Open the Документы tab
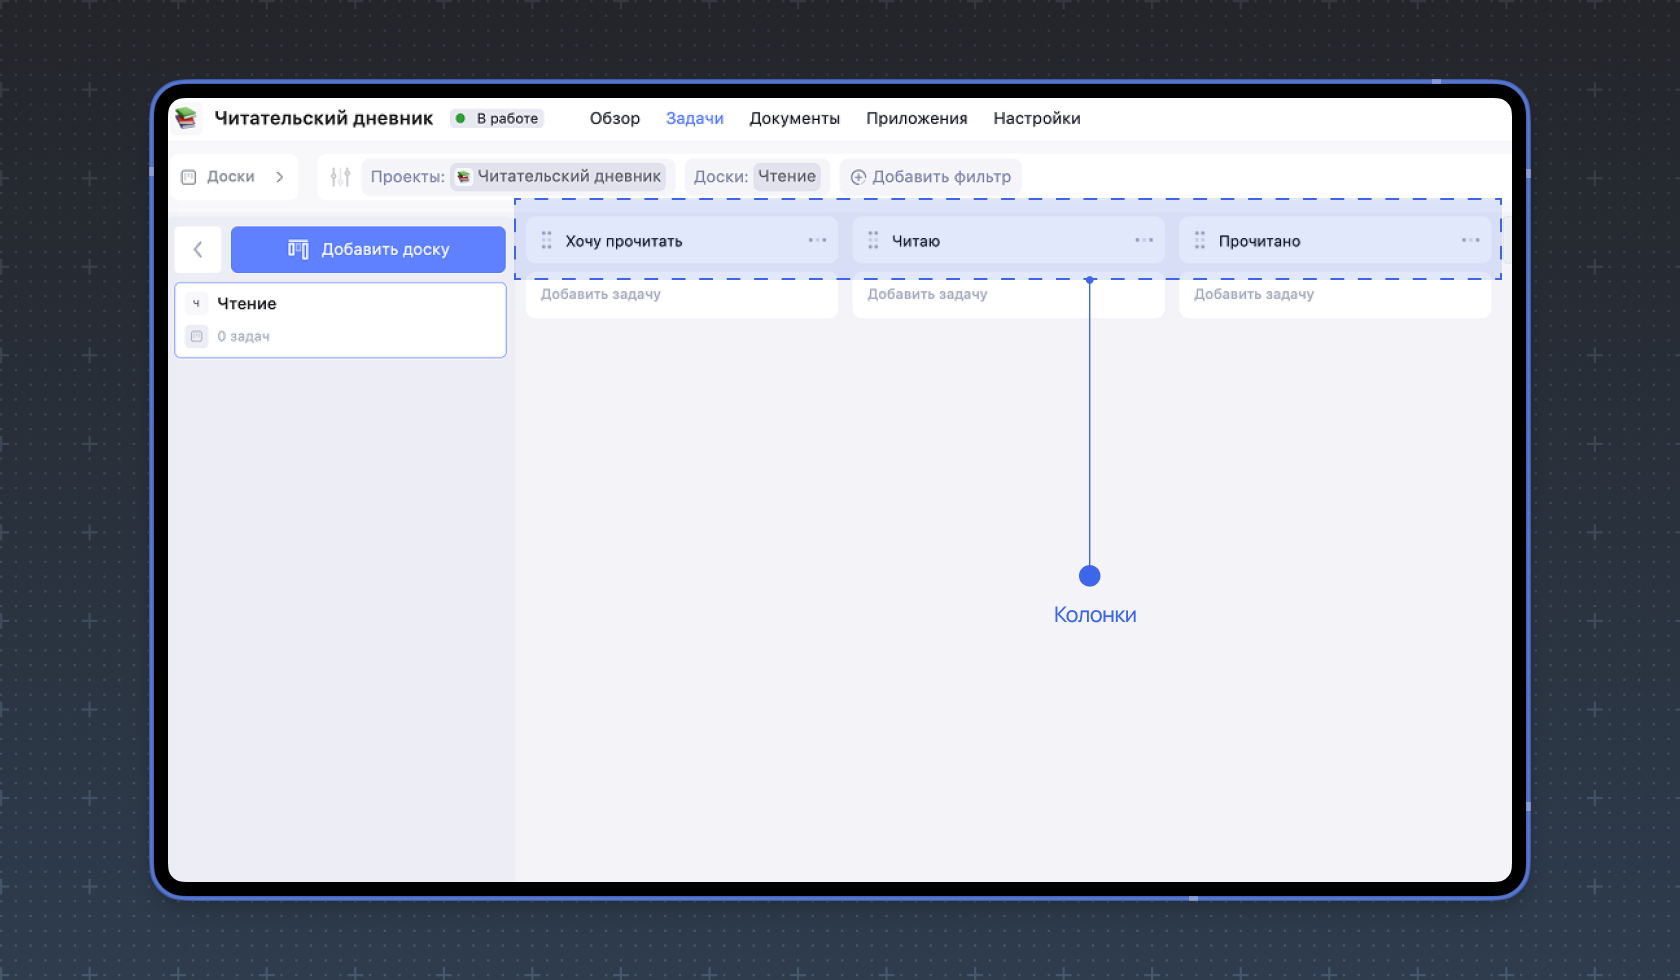The width and height of the screenshot is (1680, 980). (x=794, y=118)
